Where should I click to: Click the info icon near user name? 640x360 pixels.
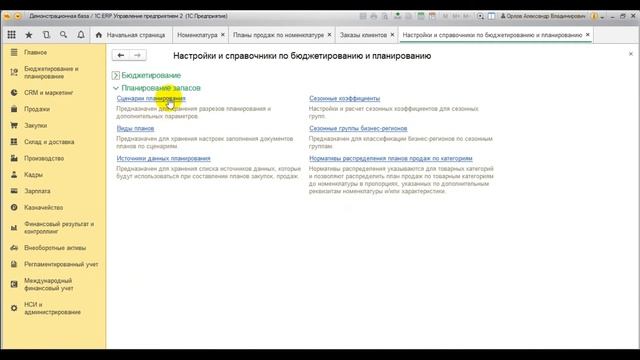594,16
